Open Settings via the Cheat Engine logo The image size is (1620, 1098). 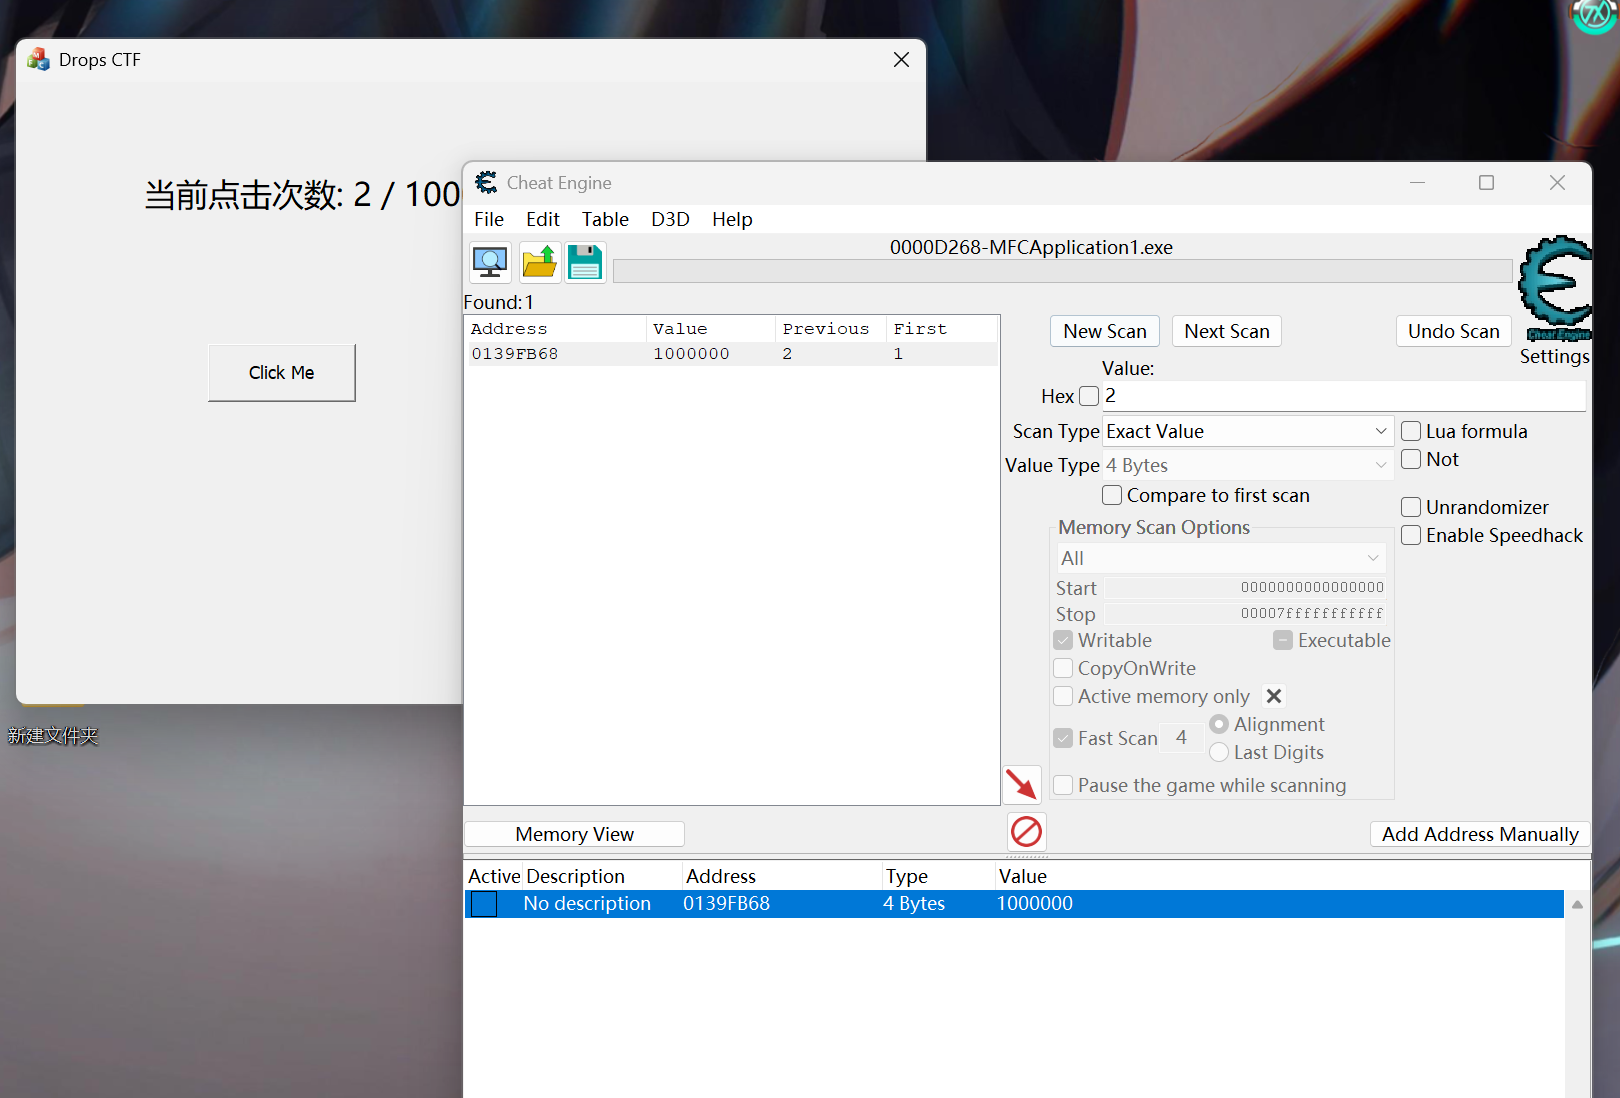(x=1554, y=290)
